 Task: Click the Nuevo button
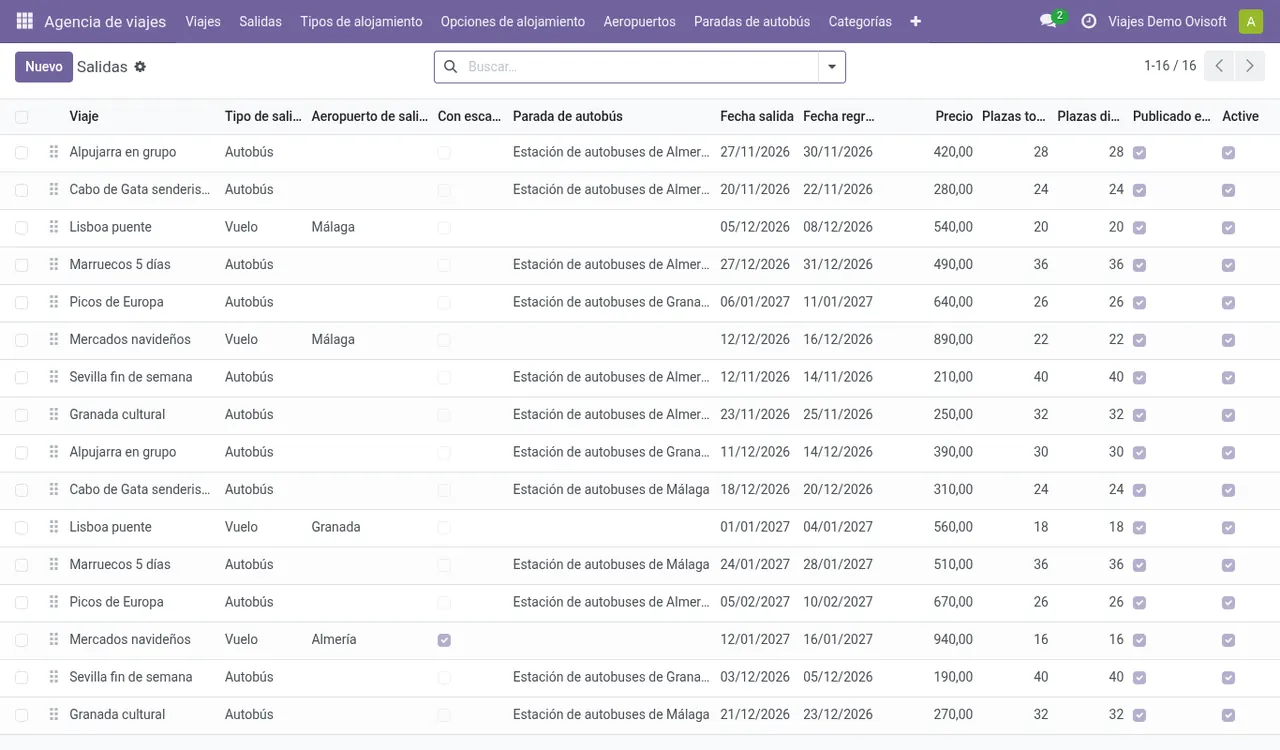pos(44,67)
